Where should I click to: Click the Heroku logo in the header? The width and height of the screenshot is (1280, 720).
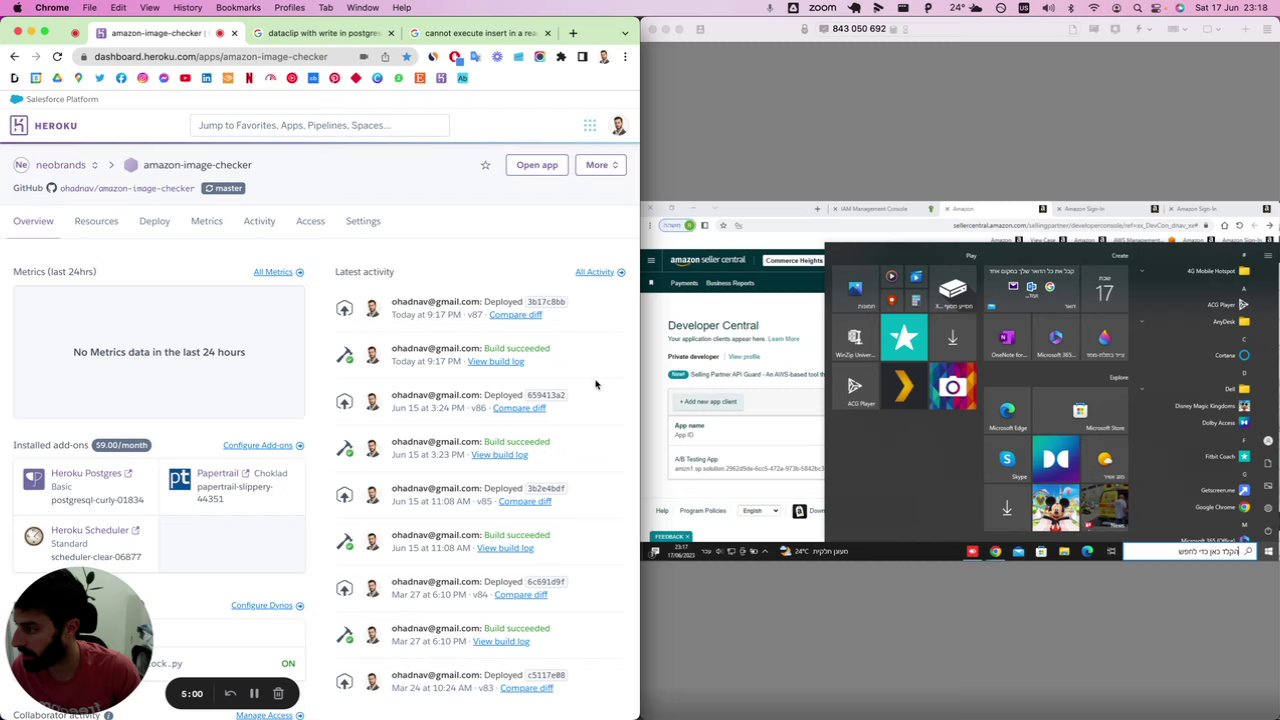tap(44, 125)
